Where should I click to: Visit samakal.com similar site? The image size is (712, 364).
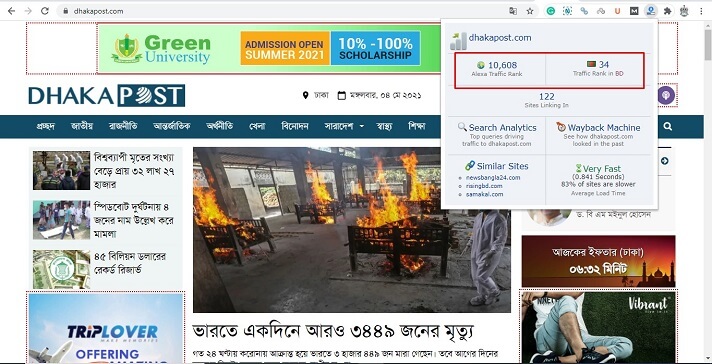point(485,194)
